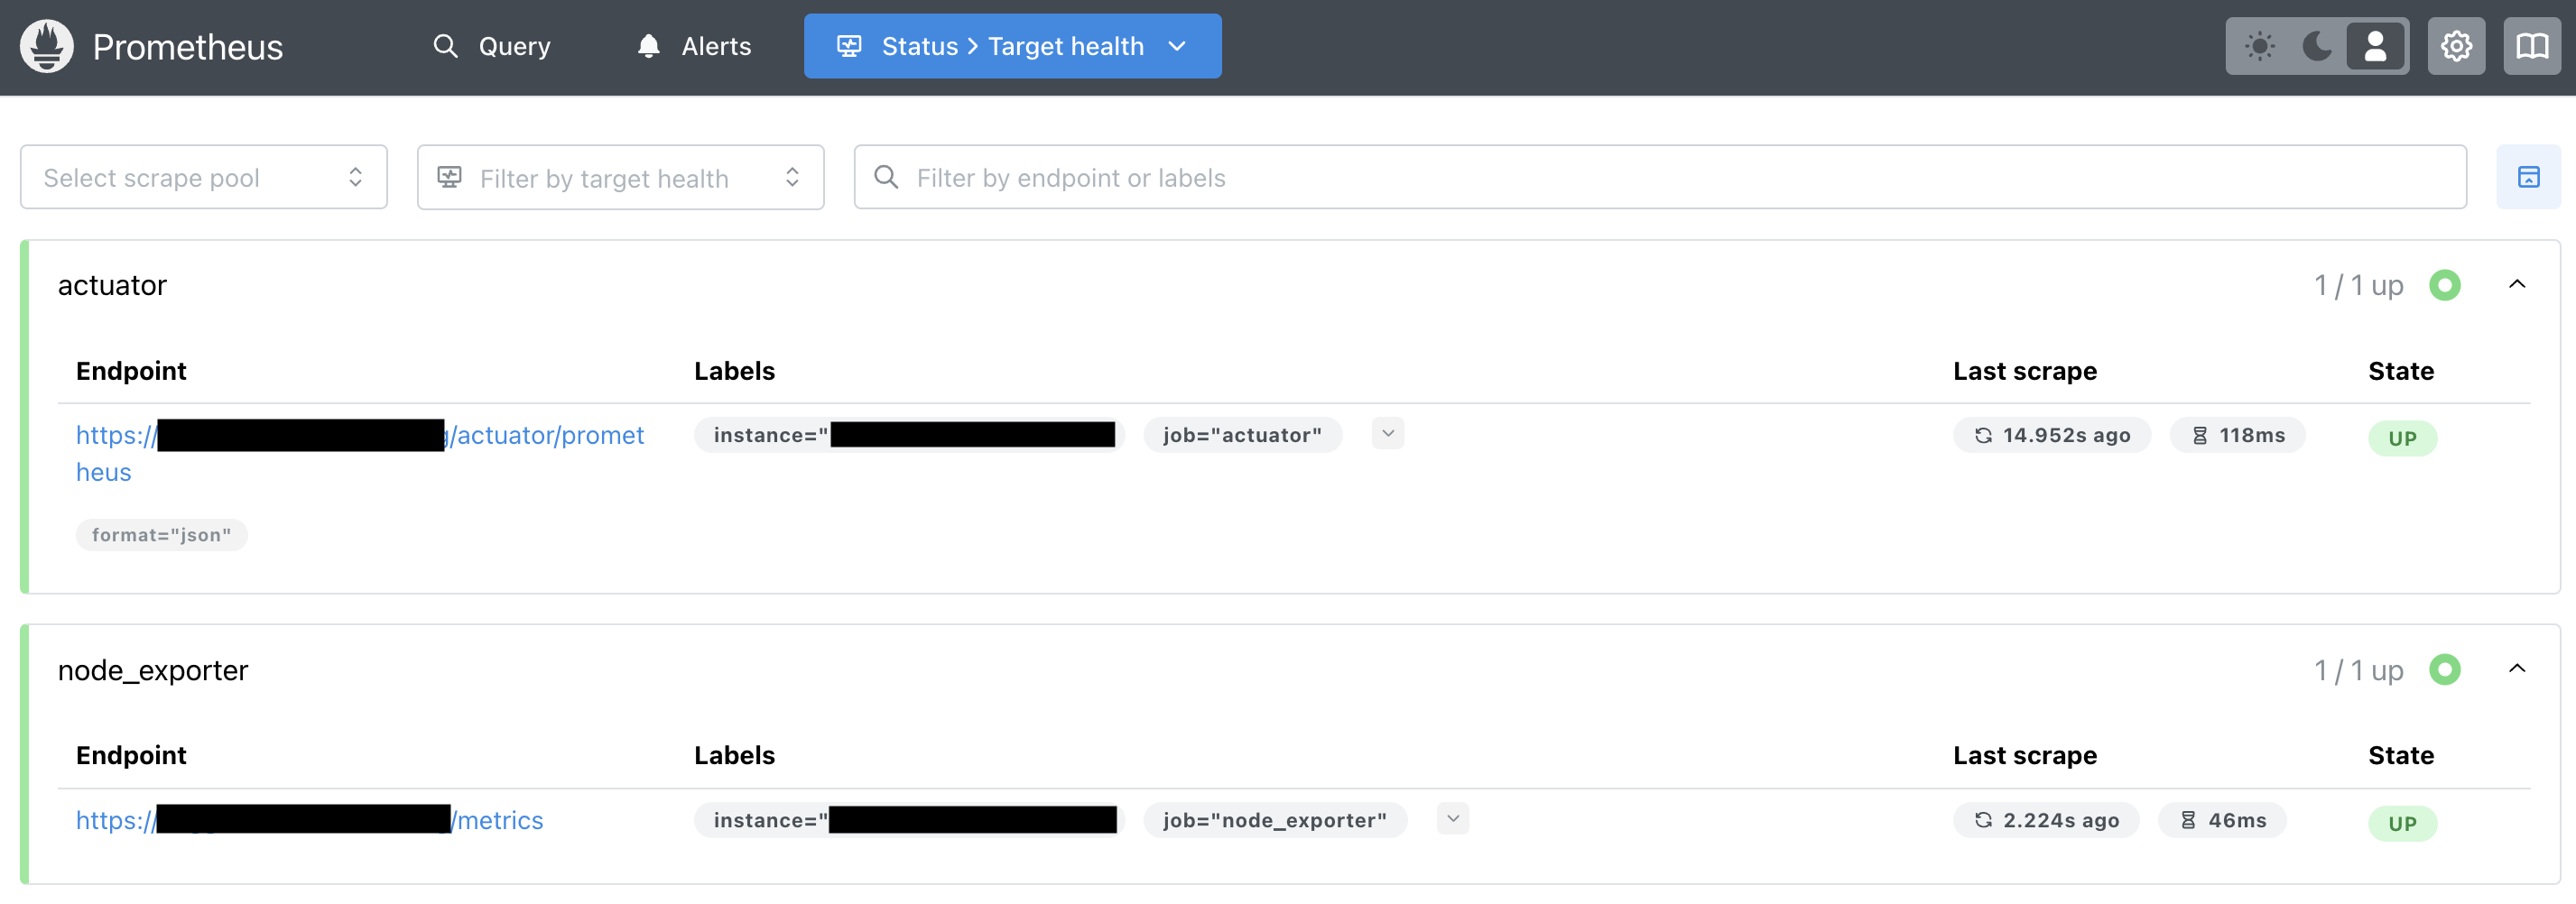Click actuator green health ring icon
Image resolution: width=2576 pixels, height=904 pixels.
pos(2444,285)
